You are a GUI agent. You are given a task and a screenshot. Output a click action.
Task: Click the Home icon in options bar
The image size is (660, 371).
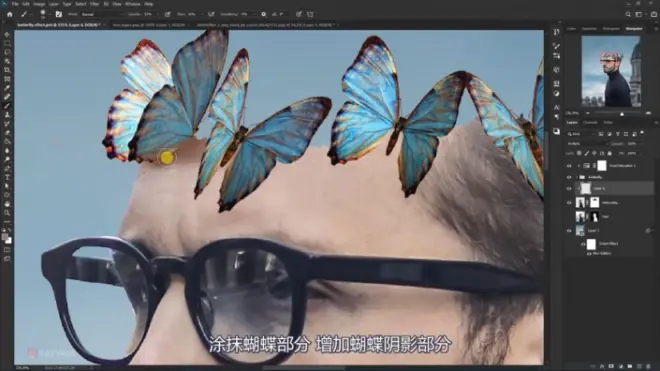coord(10,14)
